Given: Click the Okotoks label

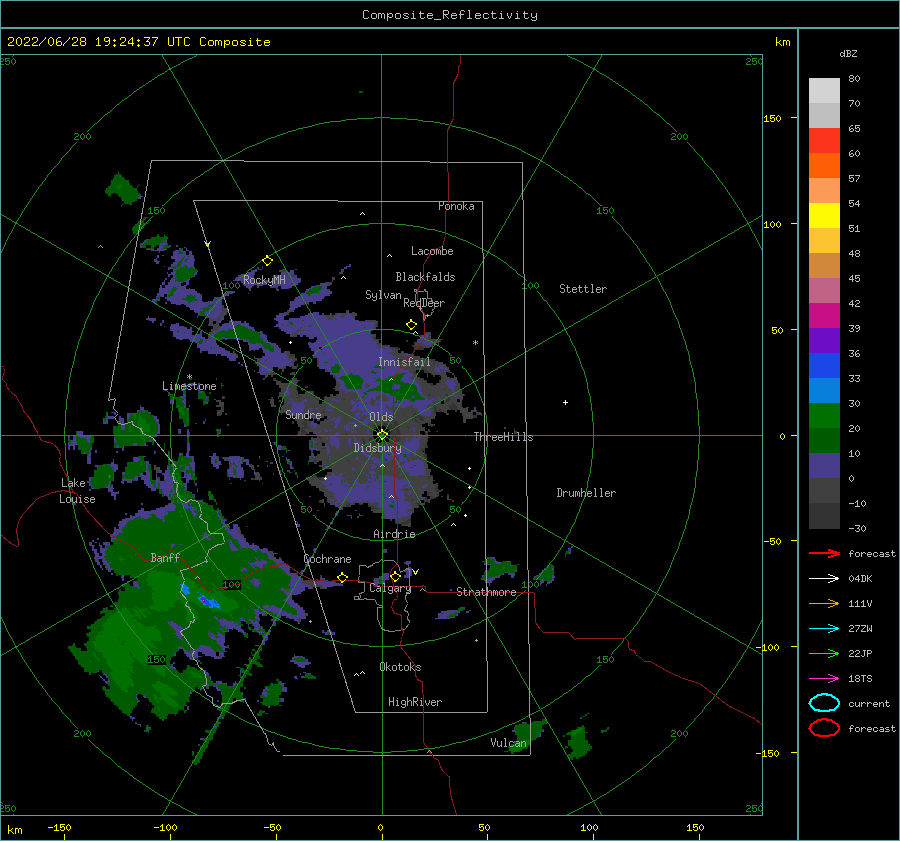Looking at the screenshot, I should (400, 667).
